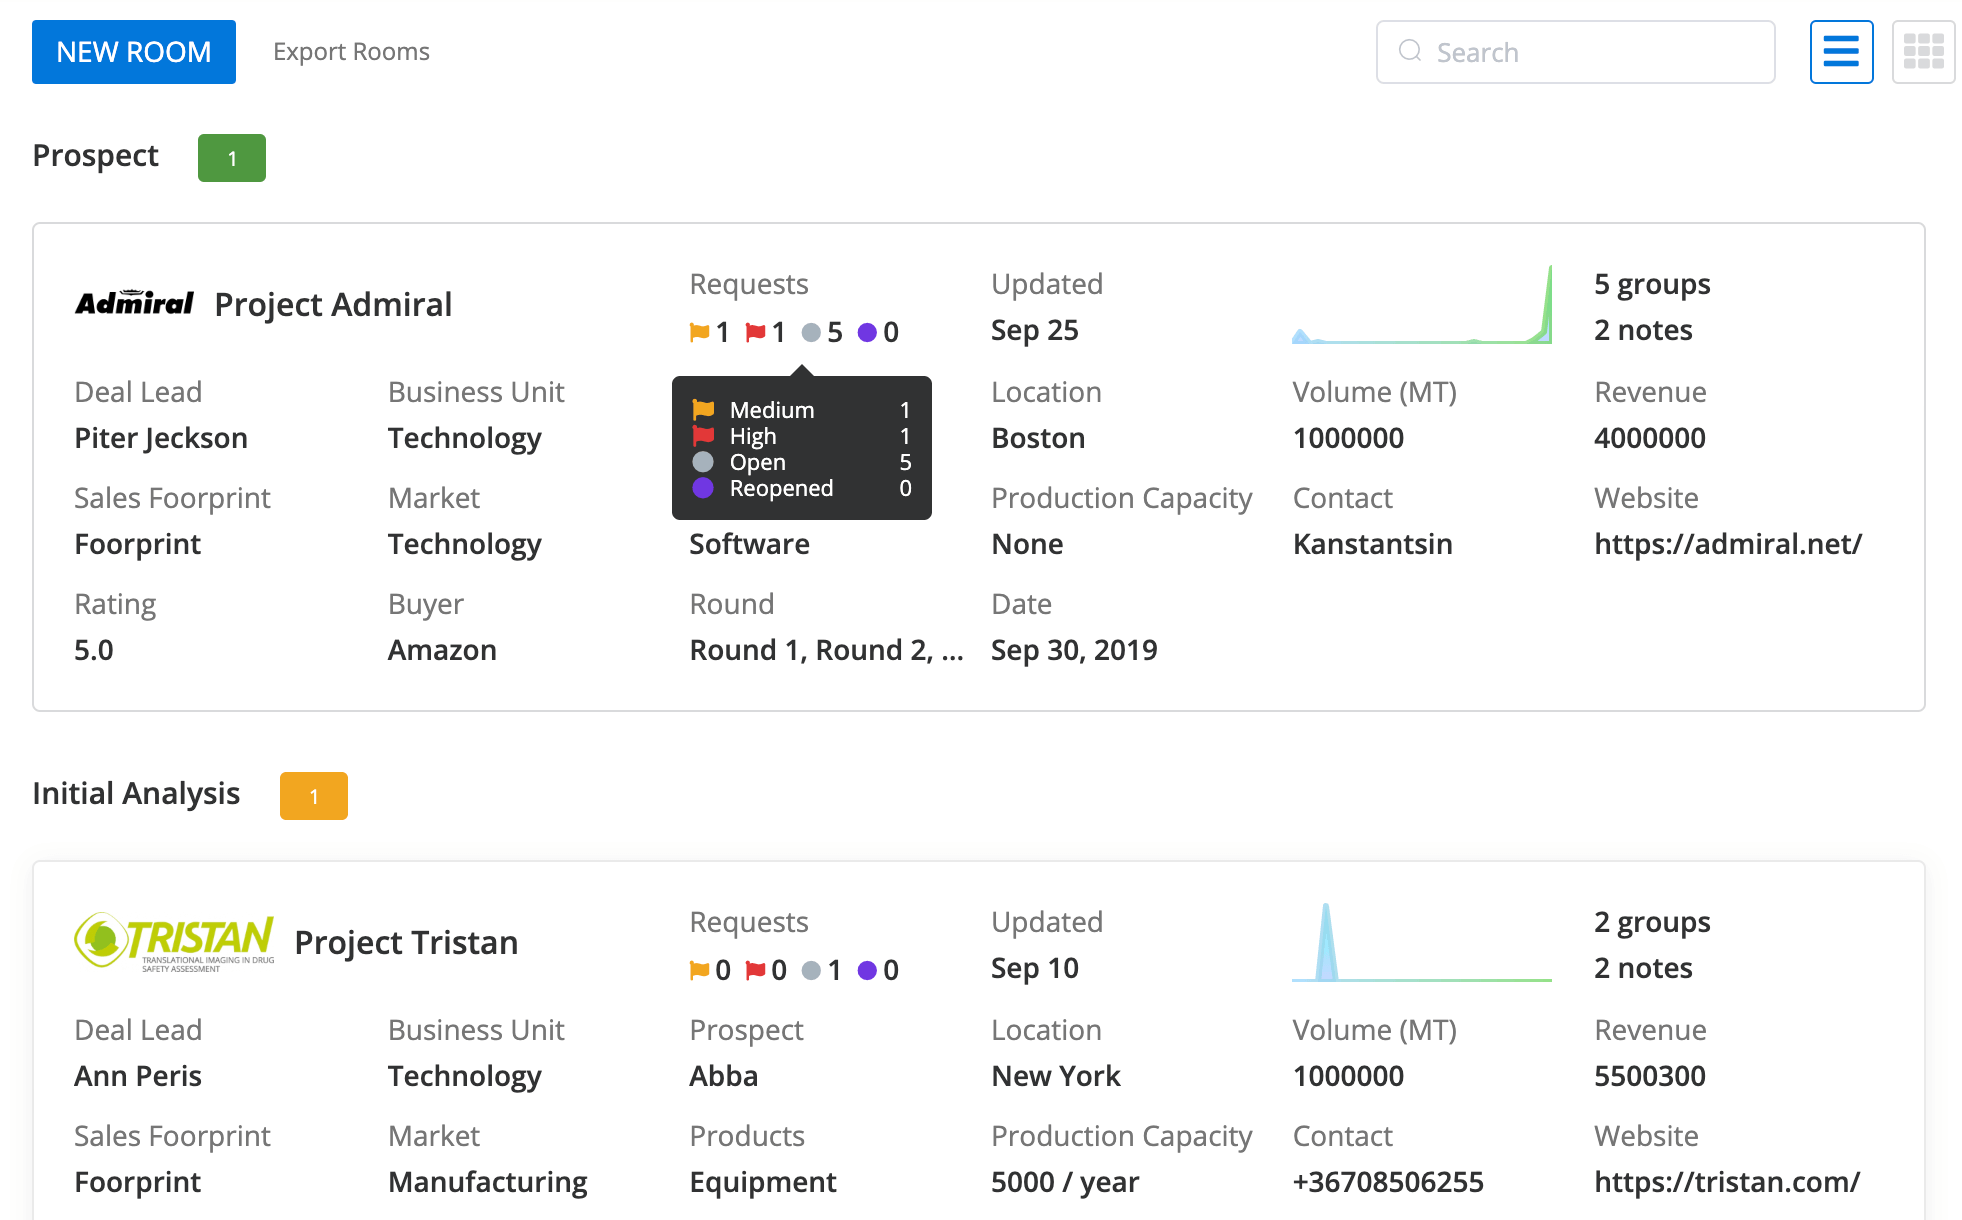
Task: Click the search magnifier icon
Action: (1410, 52)
